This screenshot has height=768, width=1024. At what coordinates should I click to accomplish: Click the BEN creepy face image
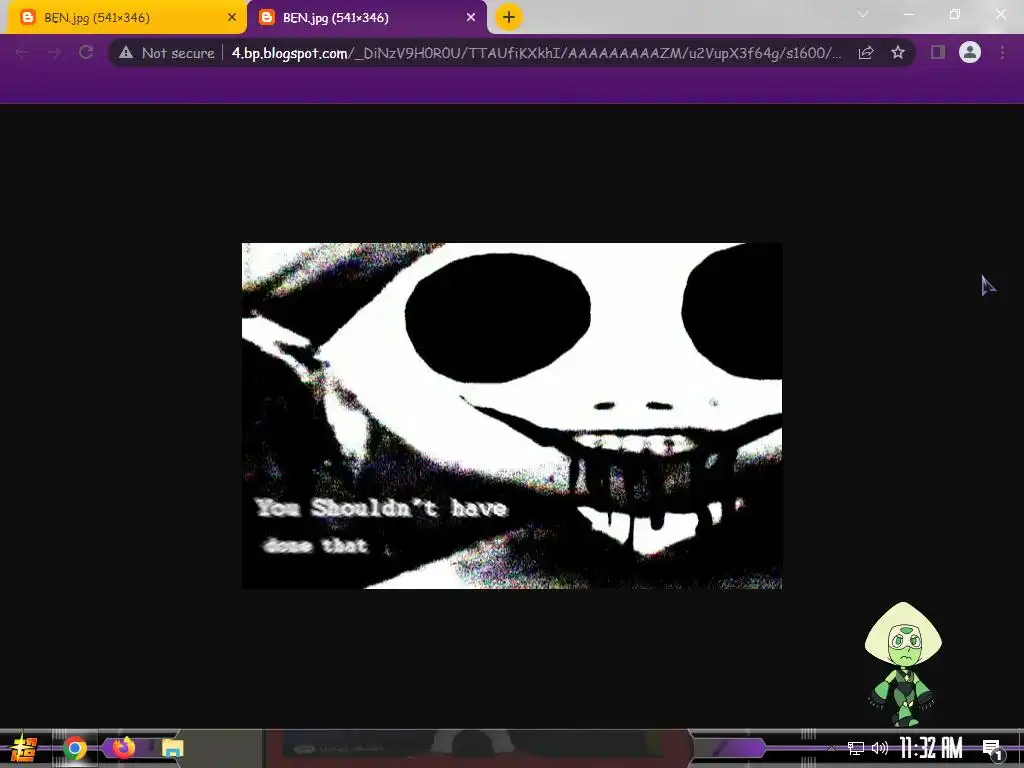(512, 416)
